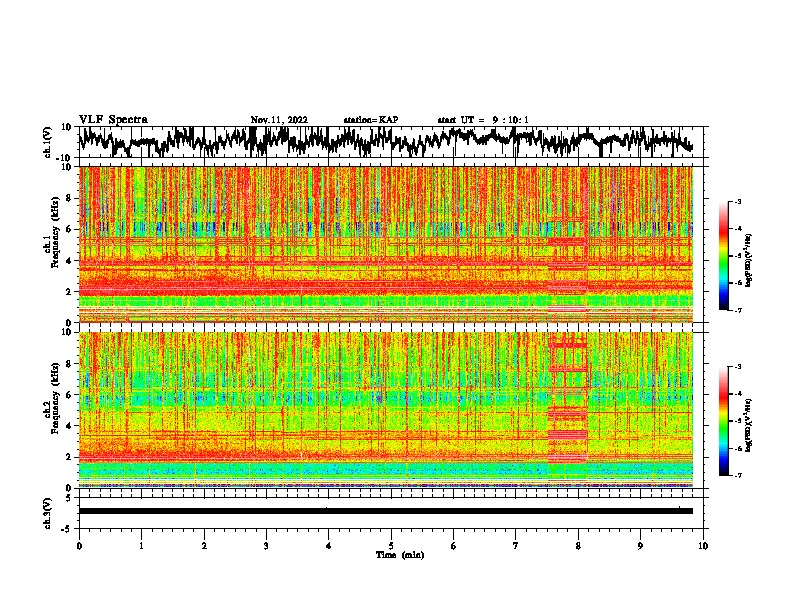Screen dimensions: 792x612
Task: Click time axis tick label "4"
Action: pos(329,546)
